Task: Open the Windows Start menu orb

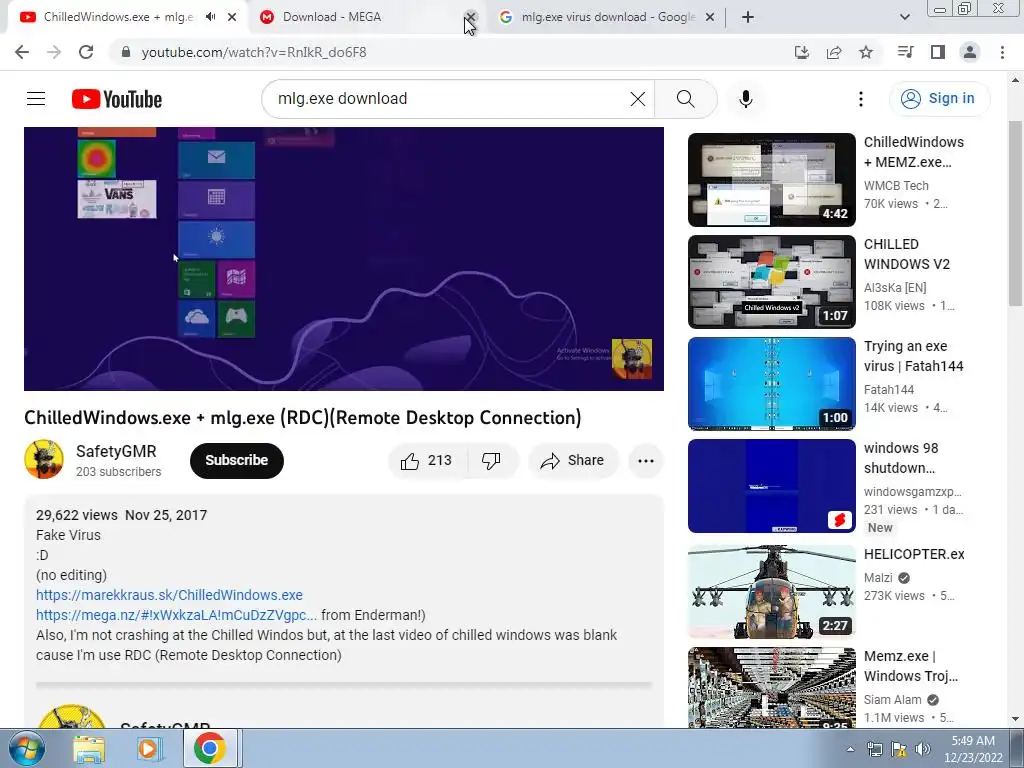Action: pyautogui.click(x=26, y=748)
